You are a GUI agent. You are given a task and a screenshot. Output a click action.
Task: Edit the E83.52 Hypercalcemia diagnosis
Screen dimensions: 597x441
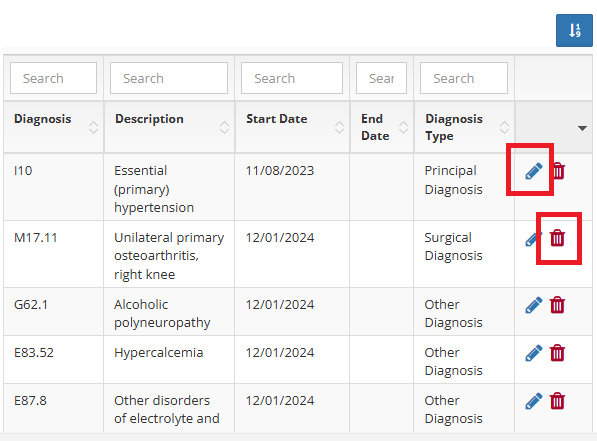coord(533,353)
